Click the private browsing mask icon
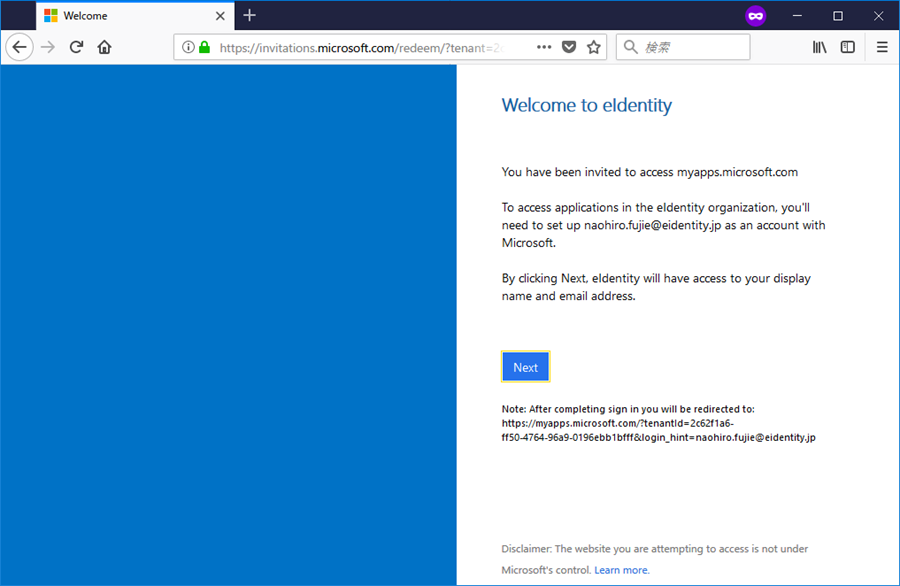This screenshot has width=900, height=586. tap(756, 16)
